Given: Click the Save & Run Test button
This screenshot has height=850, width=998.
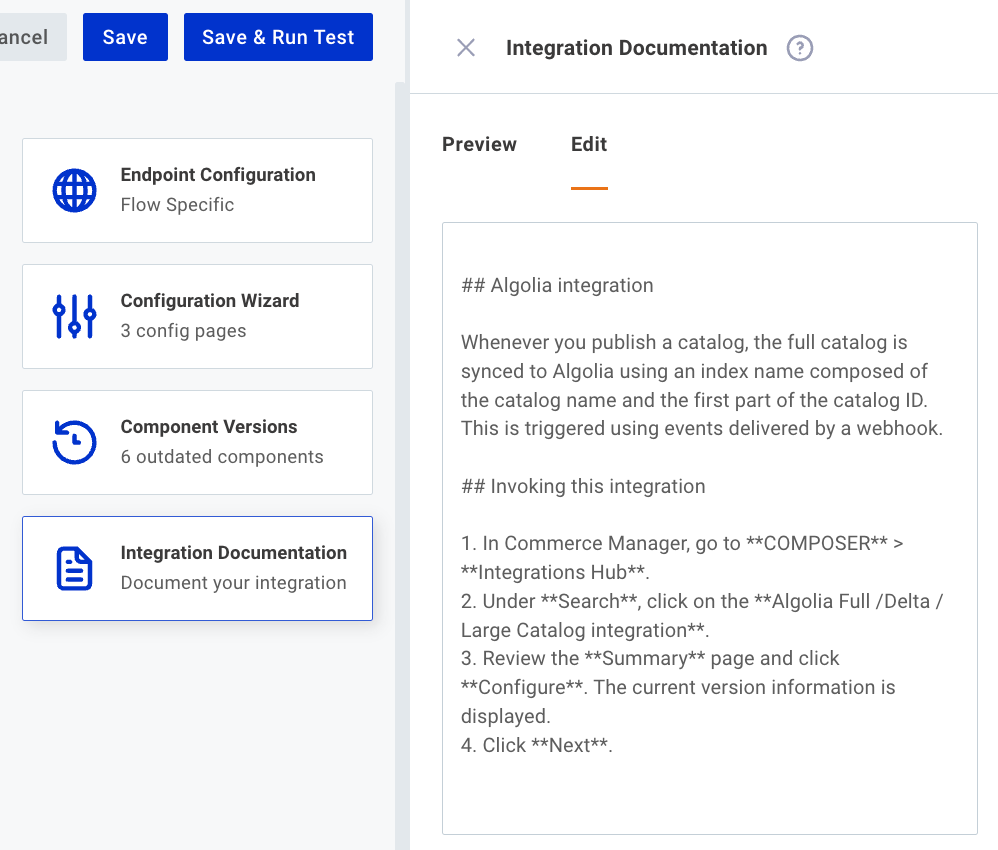Looking at the screenshot, I should (277, 36).
